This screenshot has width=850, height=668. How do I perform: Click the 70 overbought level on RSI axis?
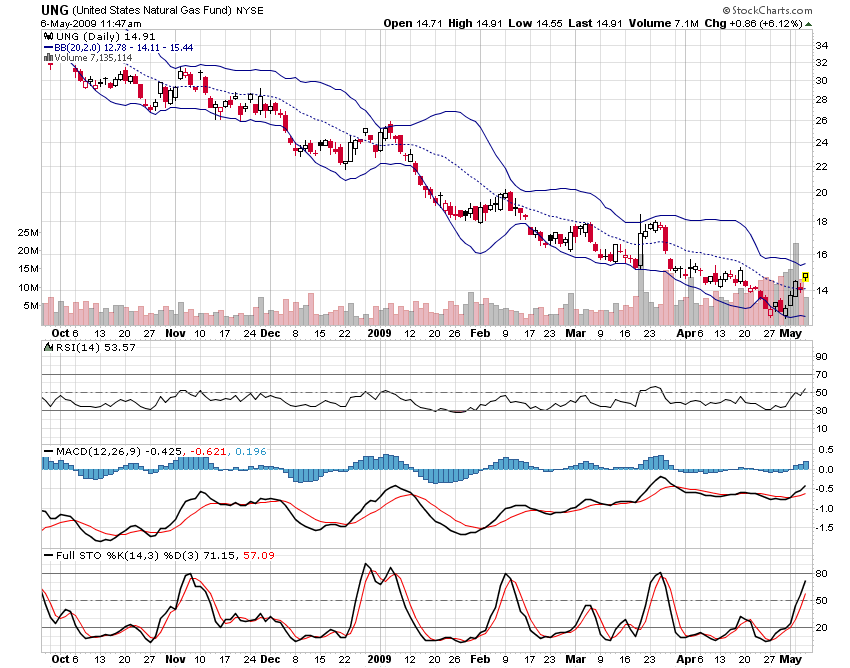tap(822, 375)
